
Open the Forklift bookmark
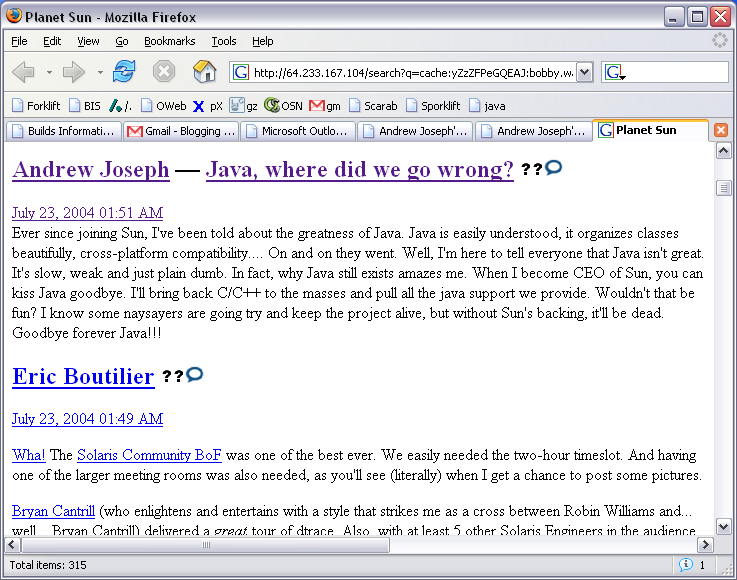click(36, 106)
